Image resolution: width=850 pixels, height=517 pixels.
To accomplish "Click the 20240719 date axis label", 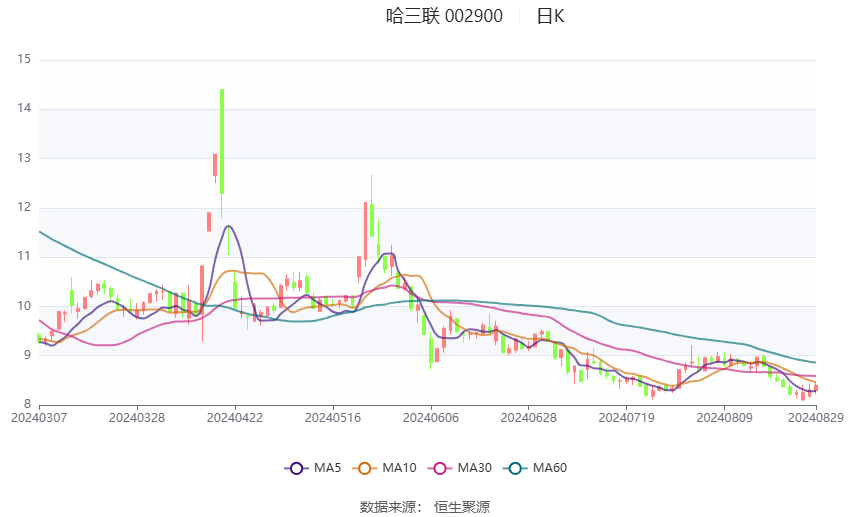I will 627,418.
